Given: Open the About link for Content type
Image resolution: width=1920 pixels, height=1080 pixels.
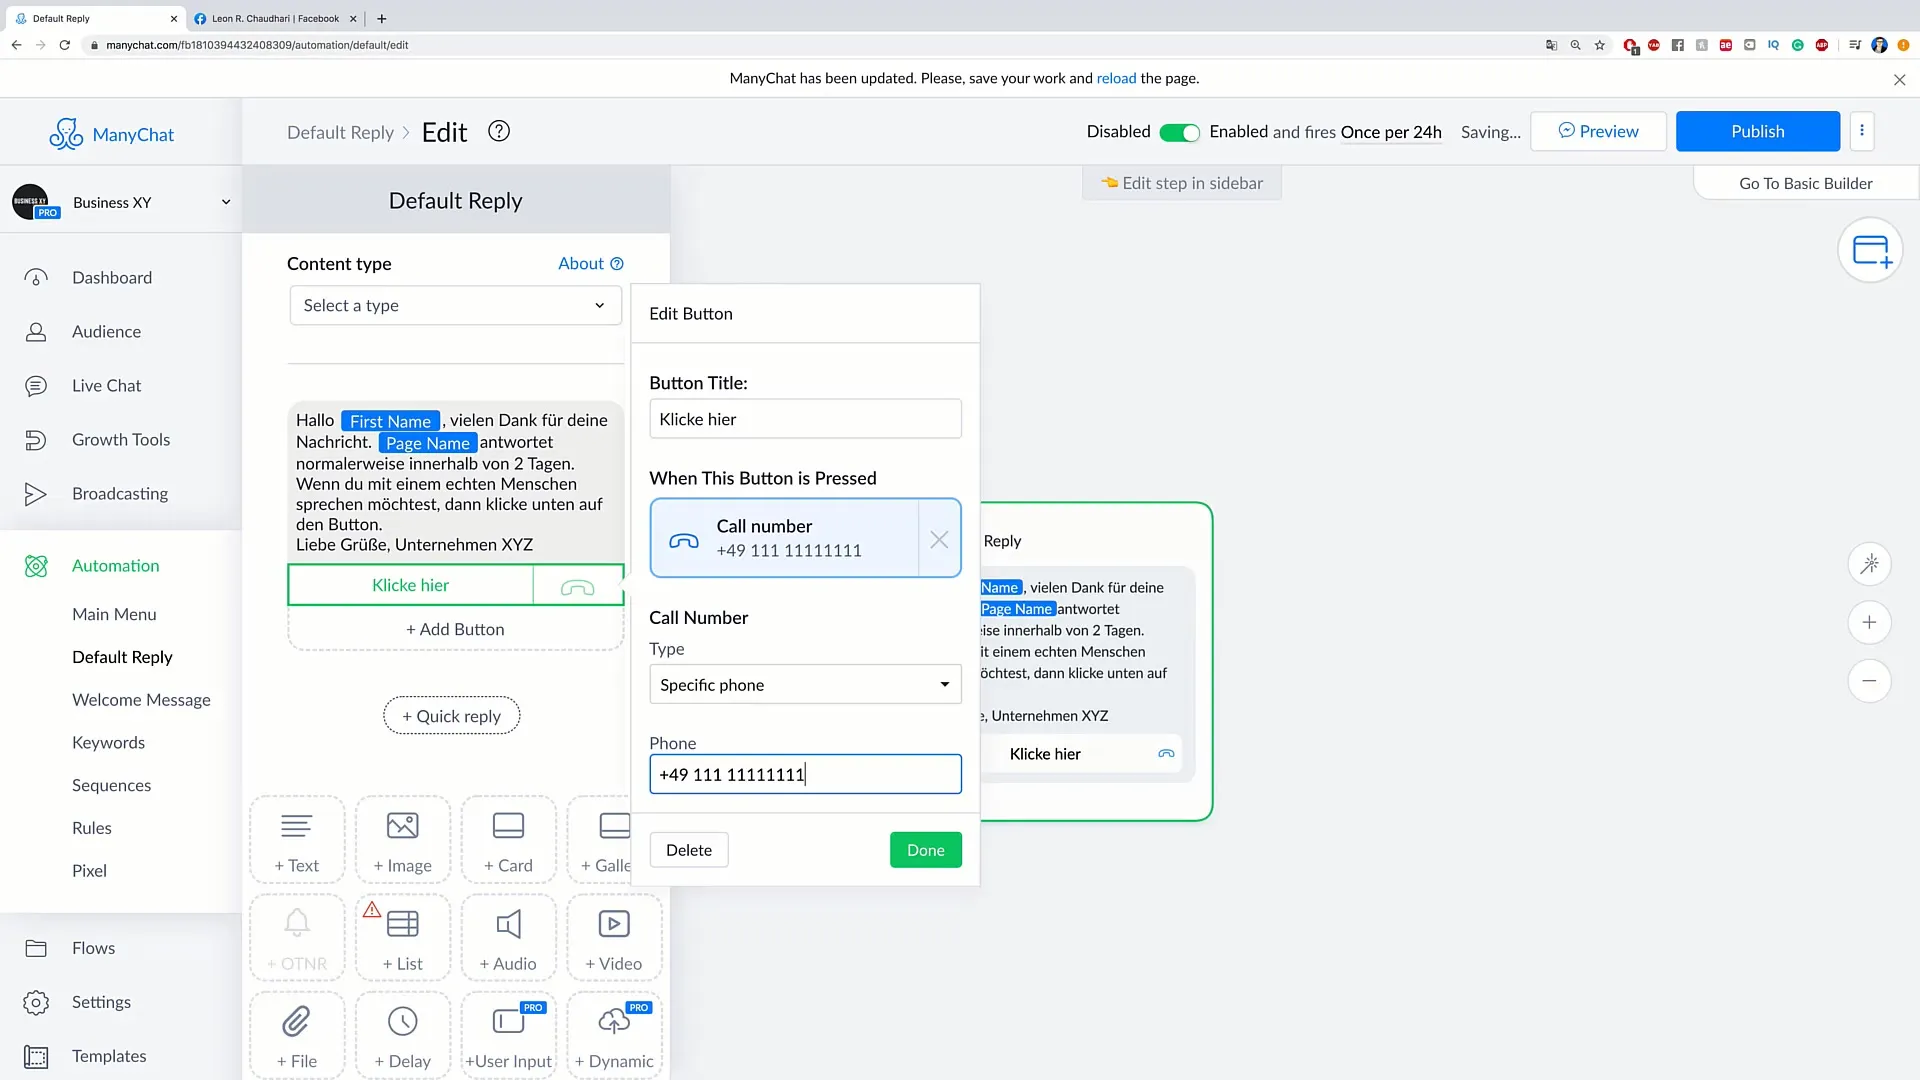Looking at the screenshot, I should click(x=590, y=264).
